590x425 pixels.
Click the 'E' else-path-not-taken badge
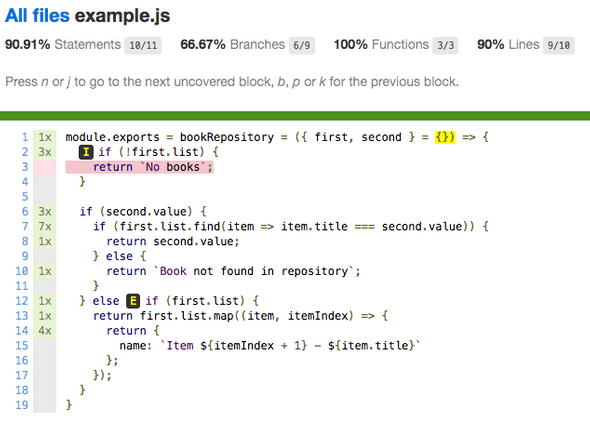pyautogui.click(x=133, y=301)
